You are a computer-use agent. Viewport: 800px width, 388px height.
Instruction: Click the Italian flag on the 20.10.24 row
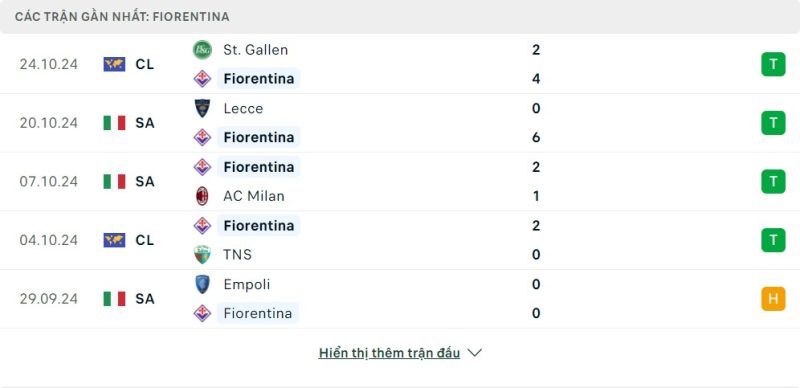coord(114,123)
